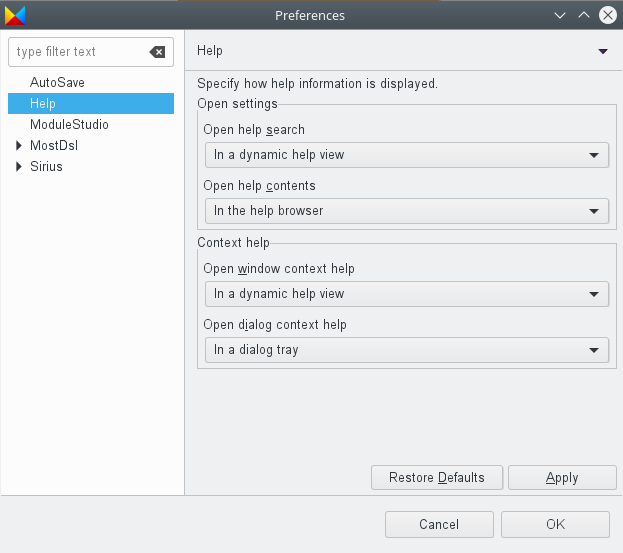This screenshot has width=623, height=553.
Task: Click the Restore Defaults button
Action: (x=437, y=478)
